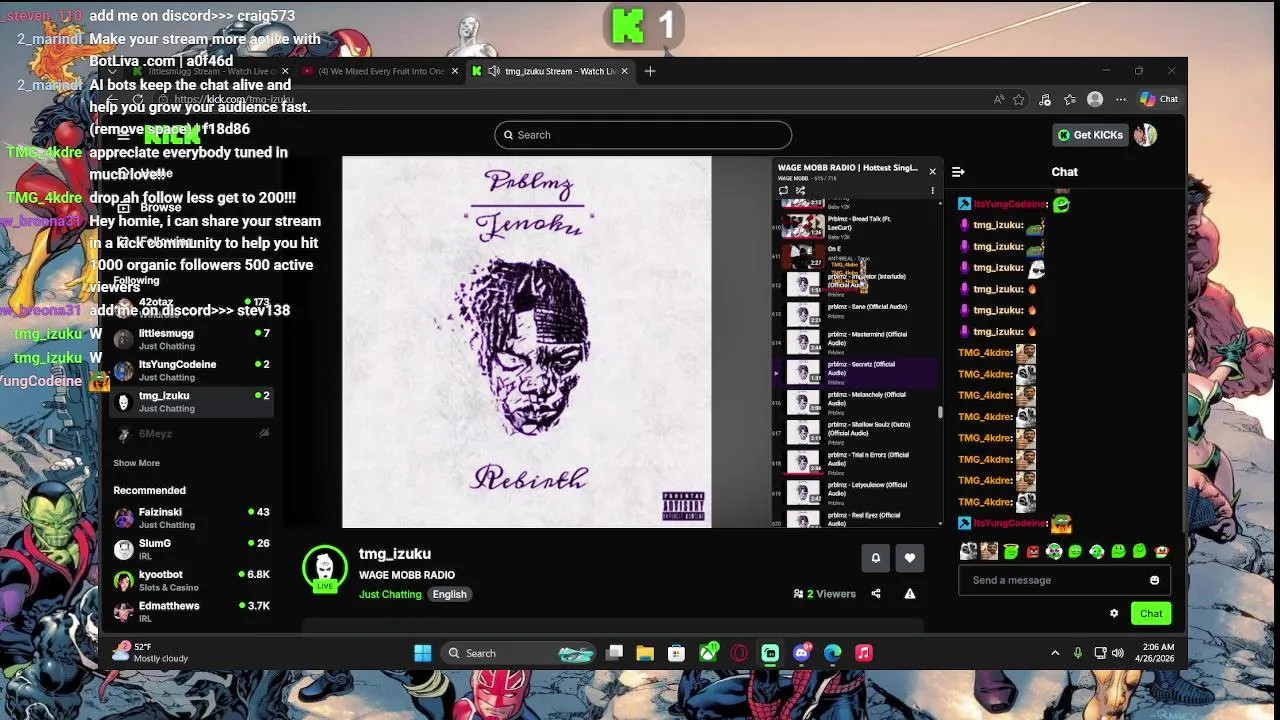Click the tab audio speaker icon

point(494,71)
